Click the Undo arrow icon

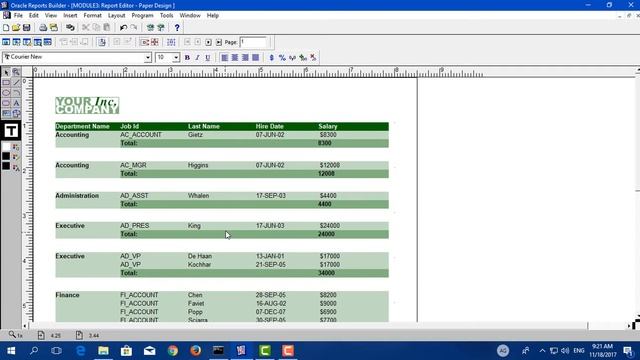[x=123, y=28]
